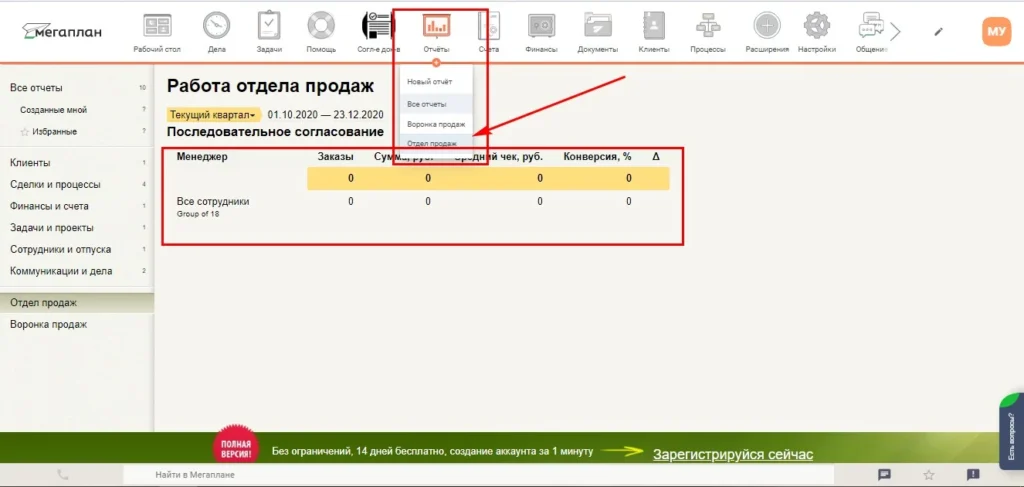Open the chat message icon in bottom bar
Viewport: 1024px width, 487px height.
coord(885,475)
